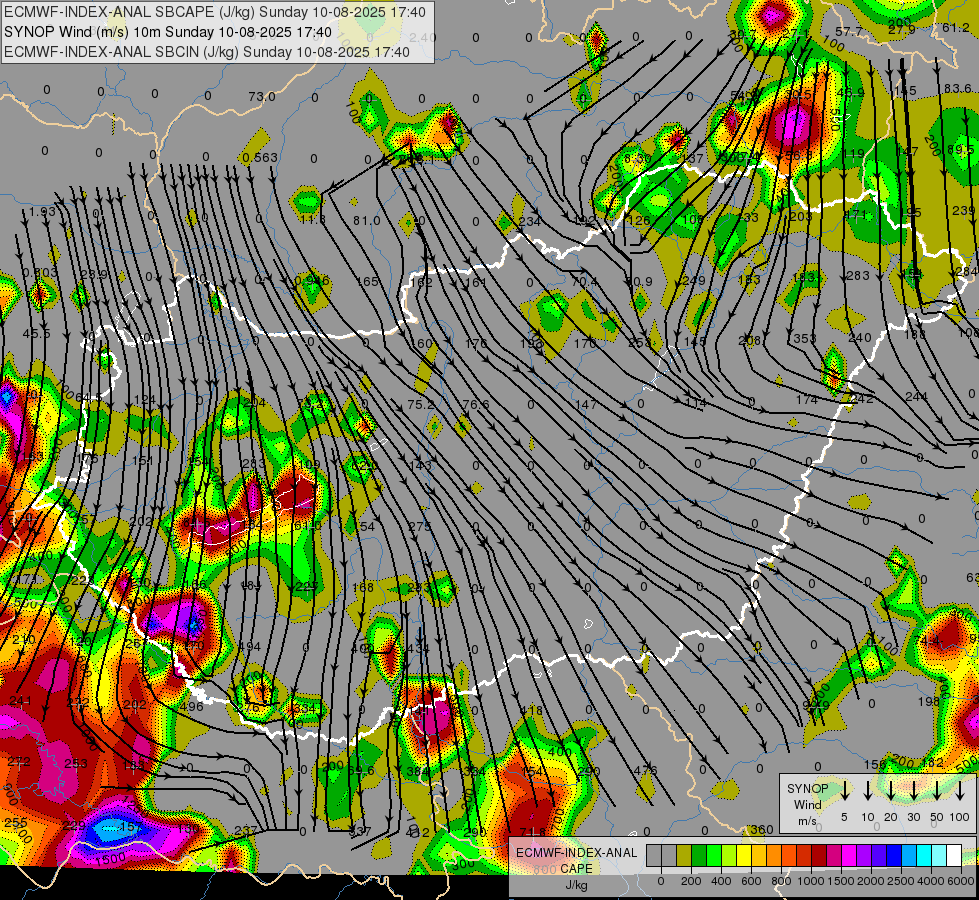Click the '1000' tick label on CAPE colorbar
Screen dimensions: 979x900
click(x=811, y=881)
